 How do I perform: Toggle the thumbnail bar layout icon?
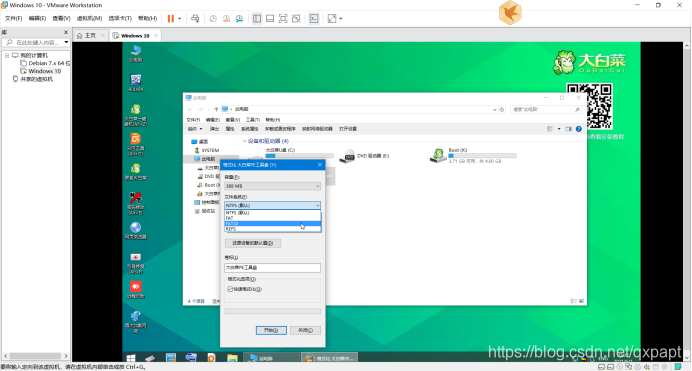click(x=270, y=19)
